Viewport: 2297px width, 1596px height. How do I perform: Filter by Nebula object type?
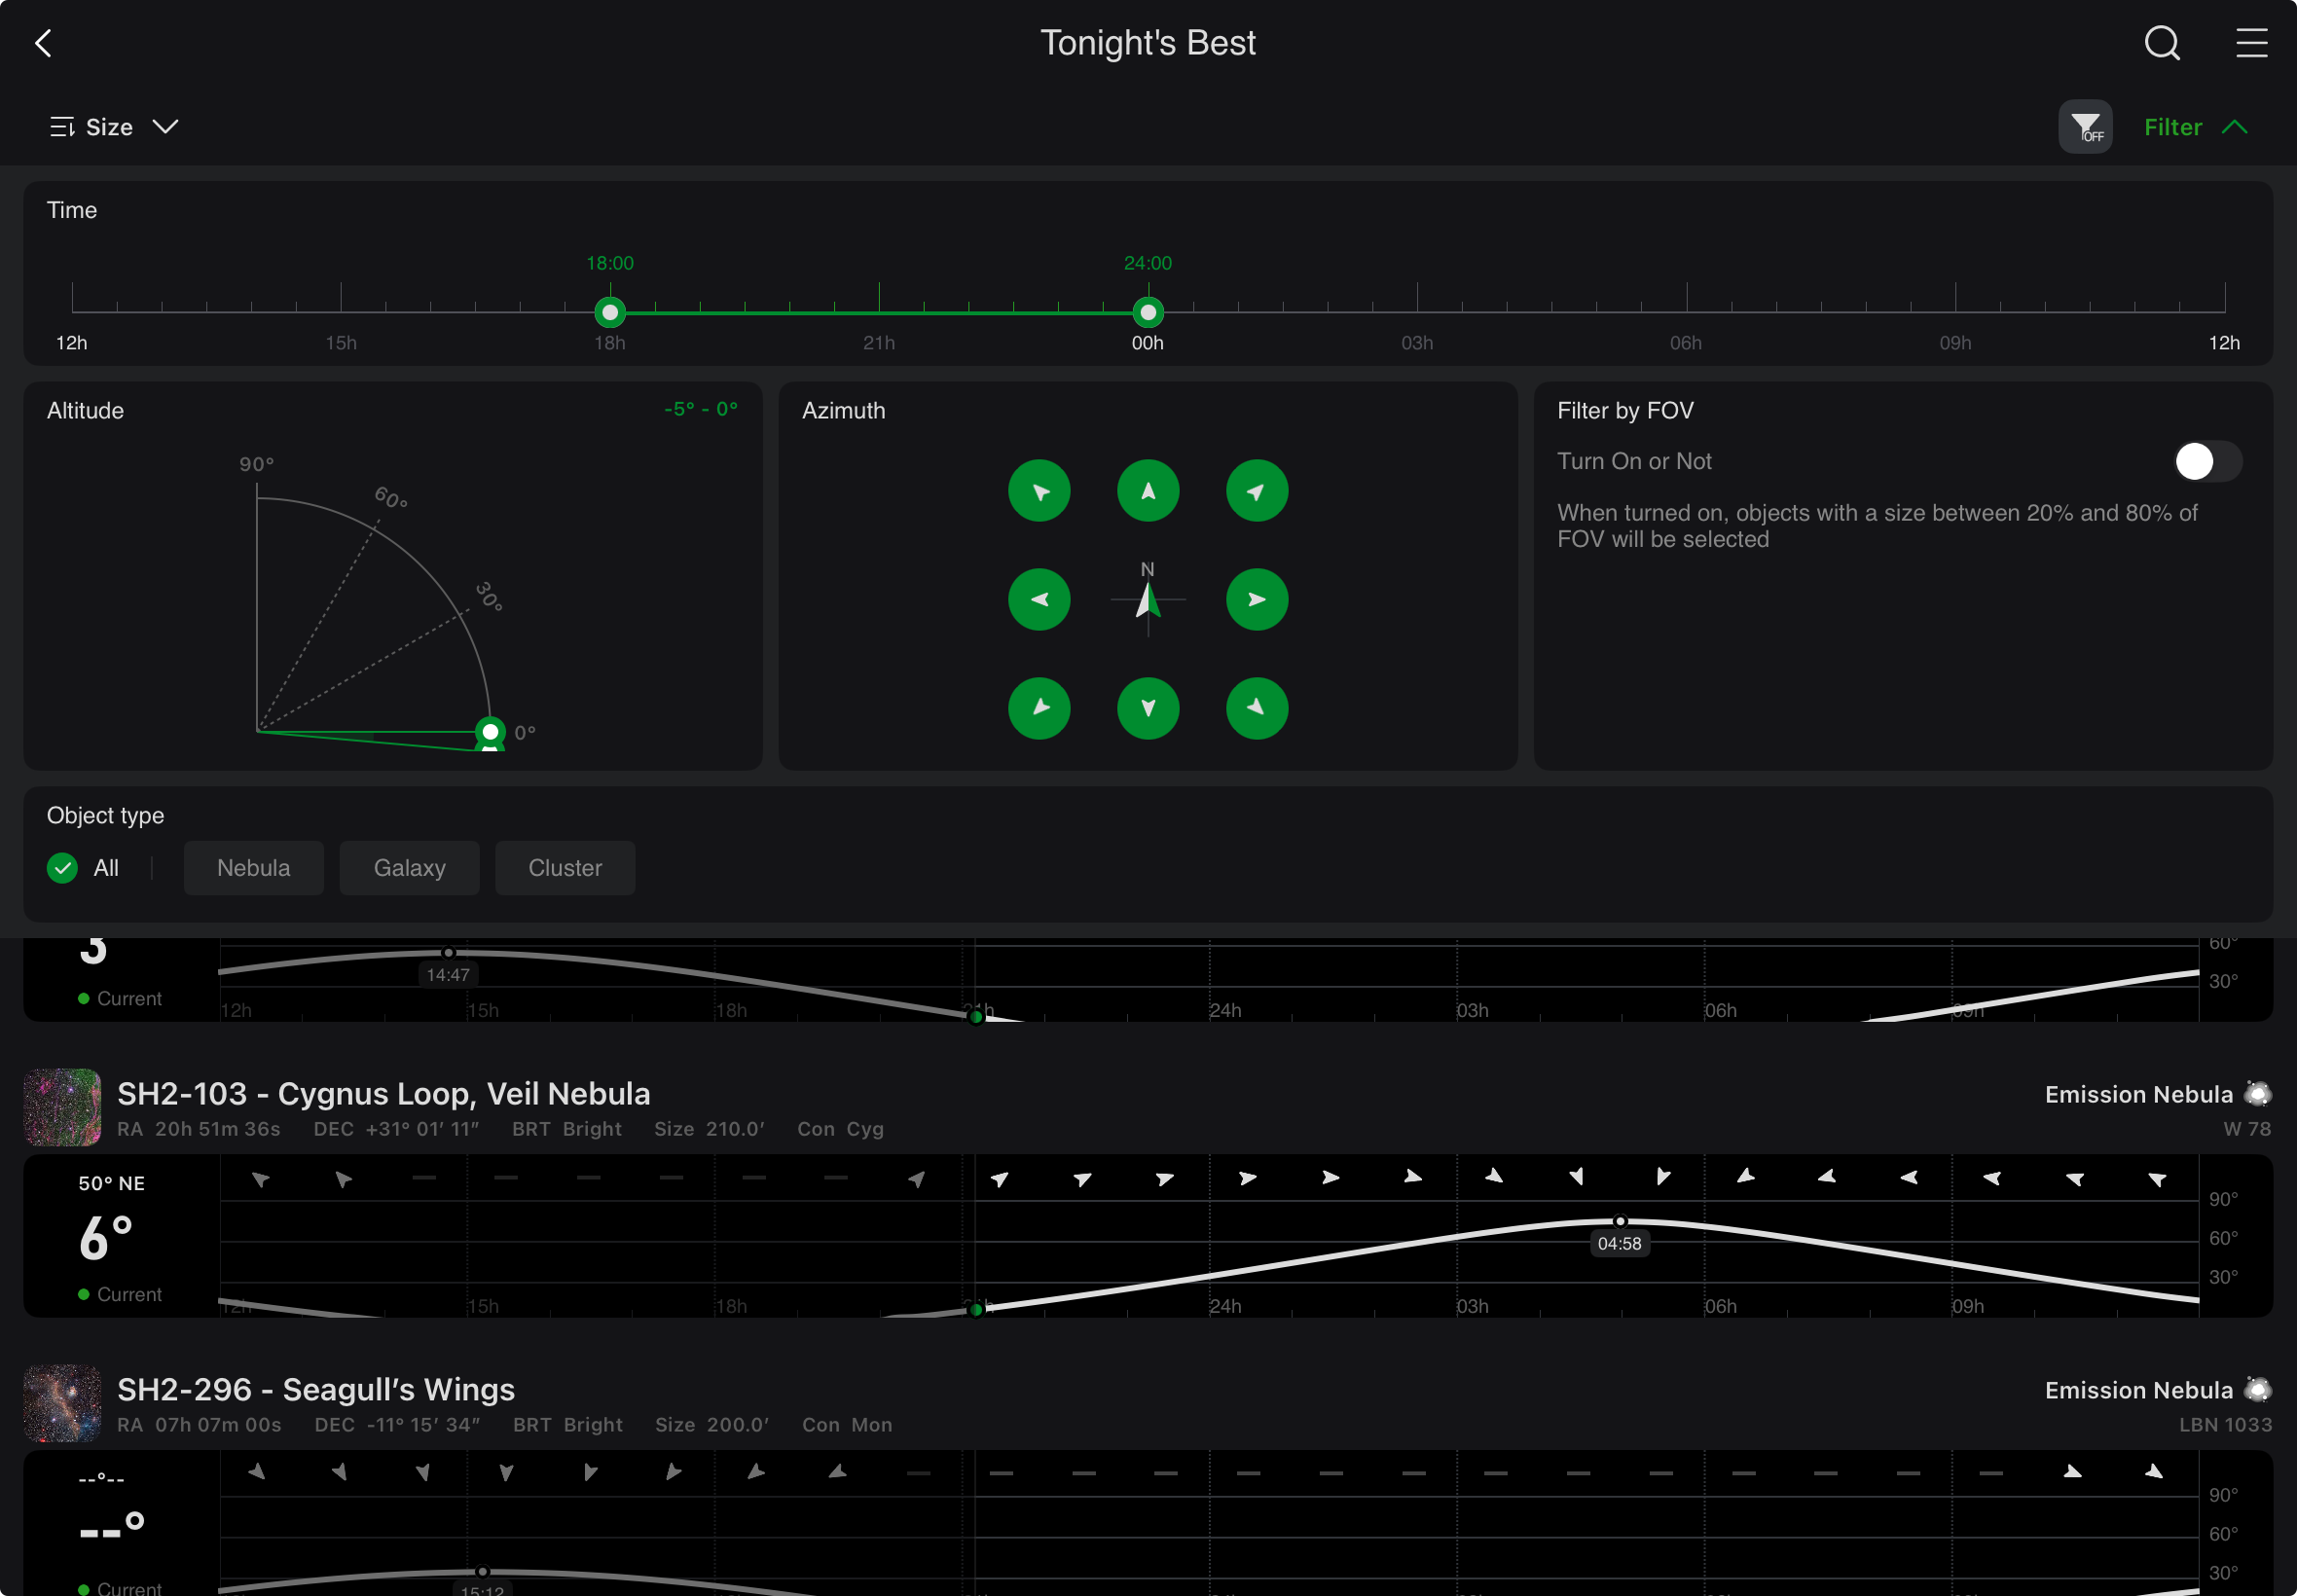(254, 868)
